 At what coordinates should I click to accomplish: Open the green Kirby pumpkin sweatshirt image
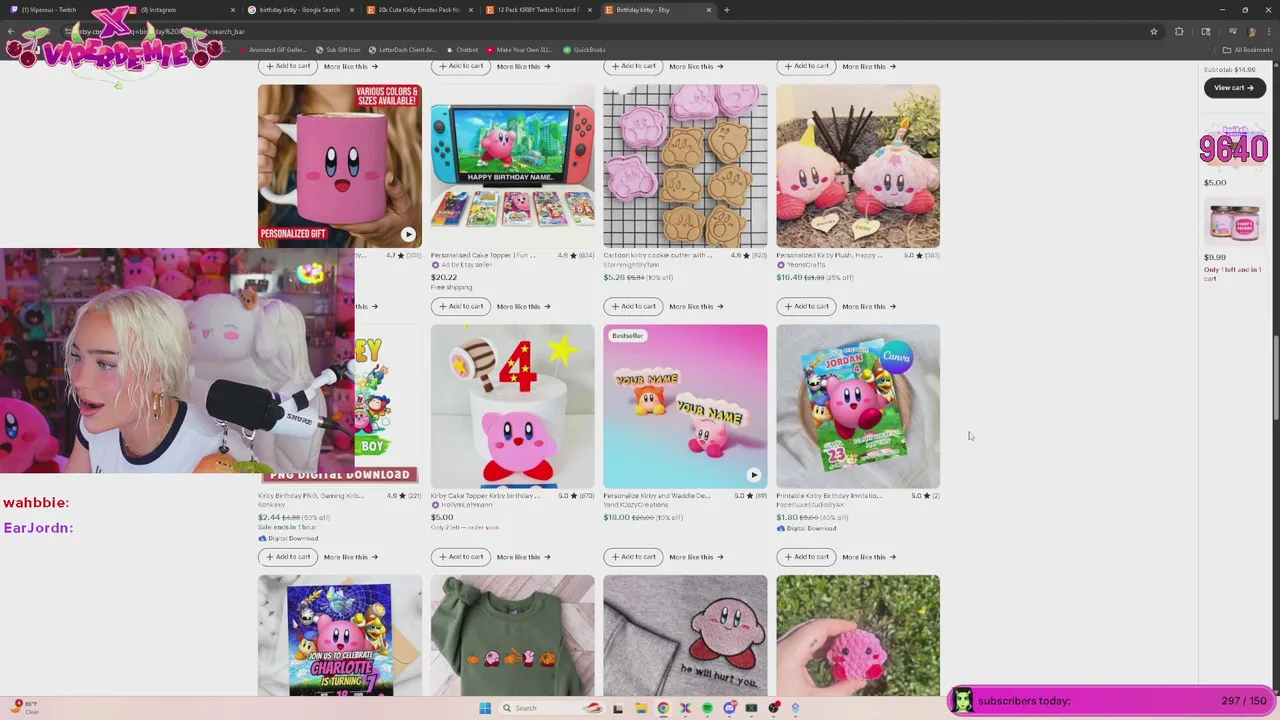(513, 635)
